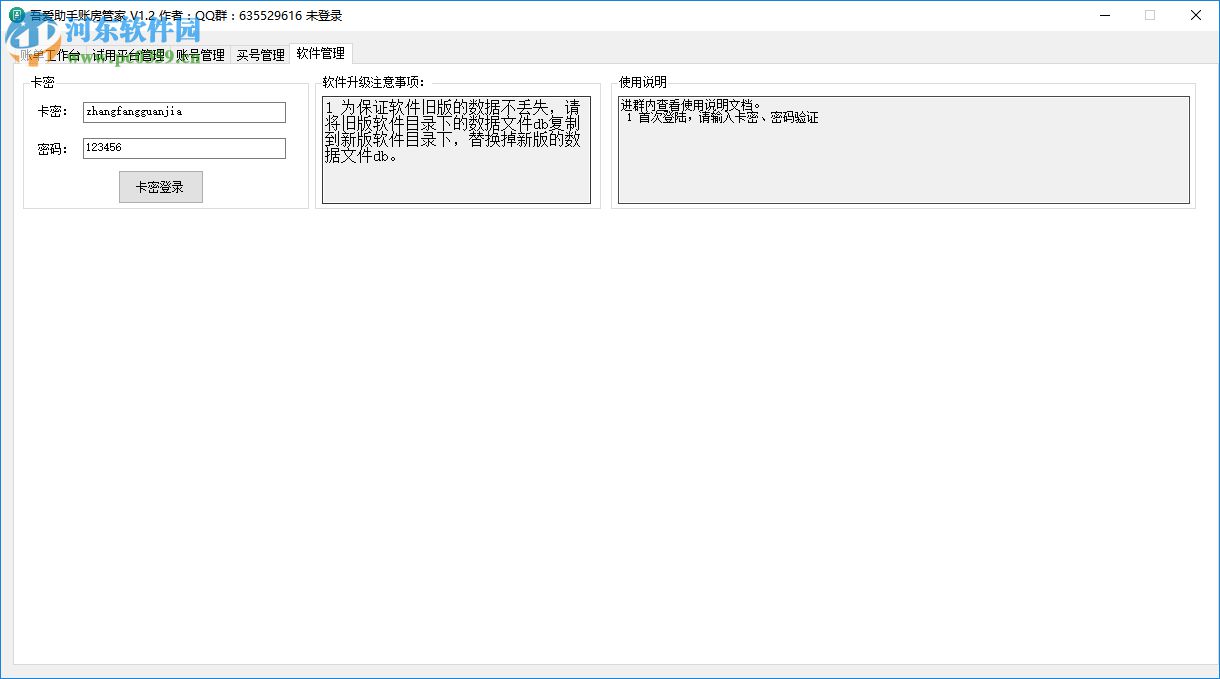The width and height of the screenshot is (1220, 679).
Task: Maximize the application window
Action: pos(1150,15)
